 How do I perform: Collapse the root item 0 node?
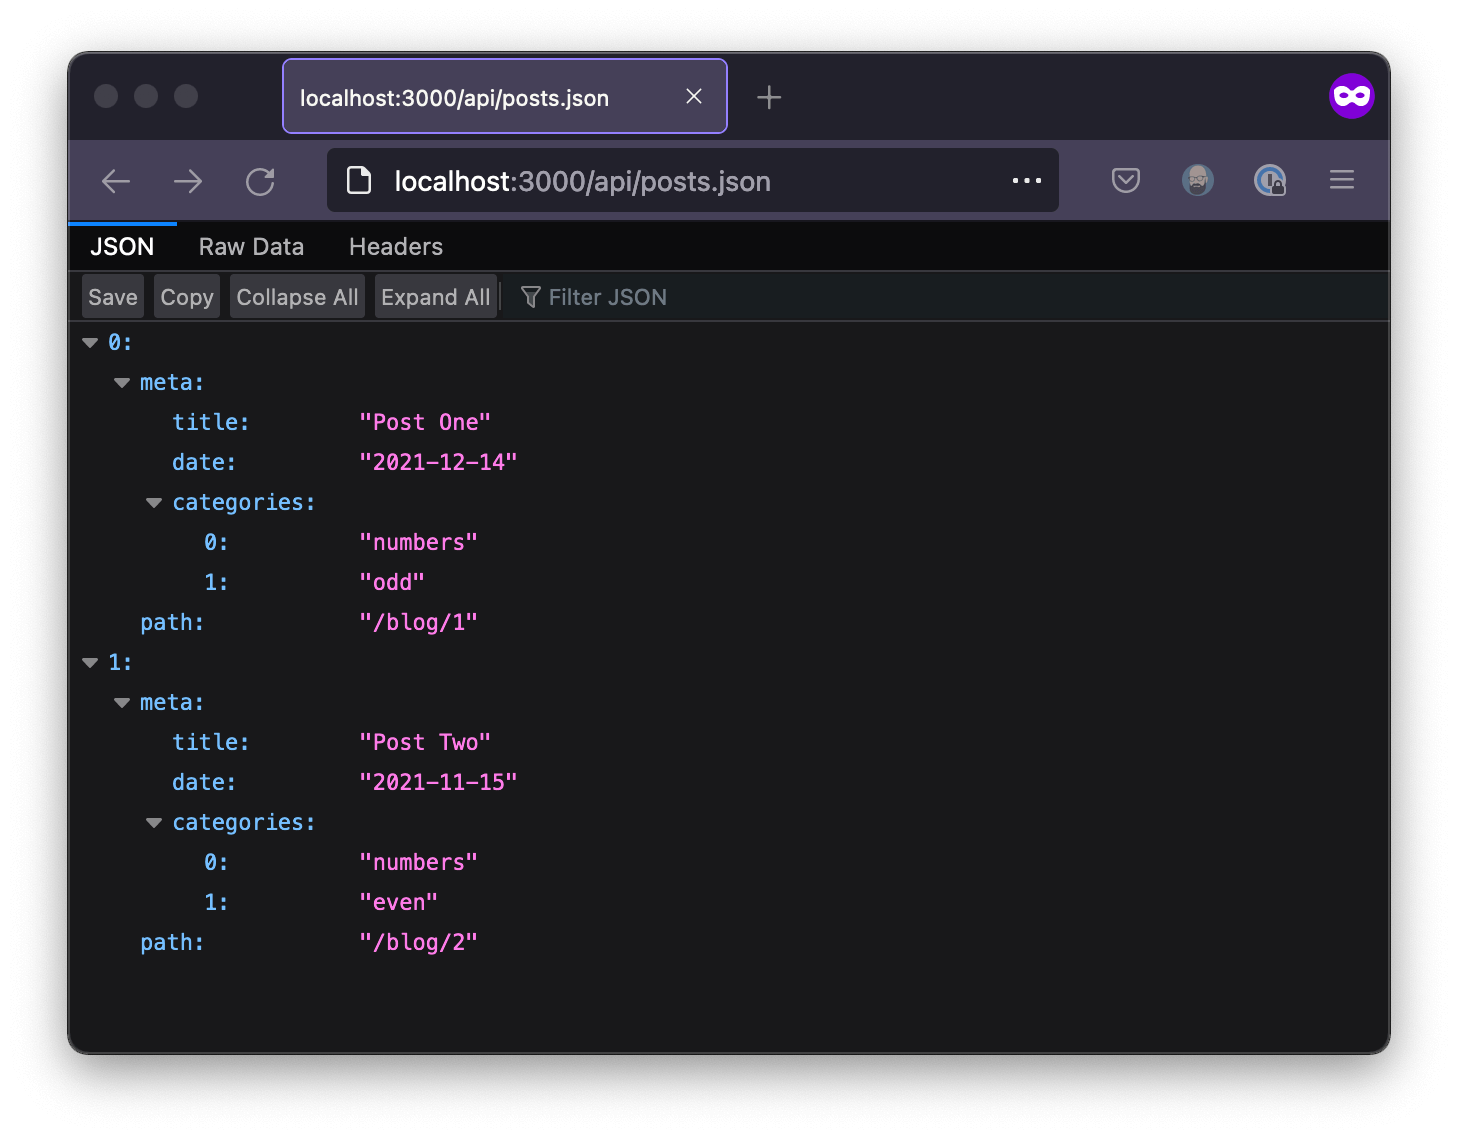90,343
